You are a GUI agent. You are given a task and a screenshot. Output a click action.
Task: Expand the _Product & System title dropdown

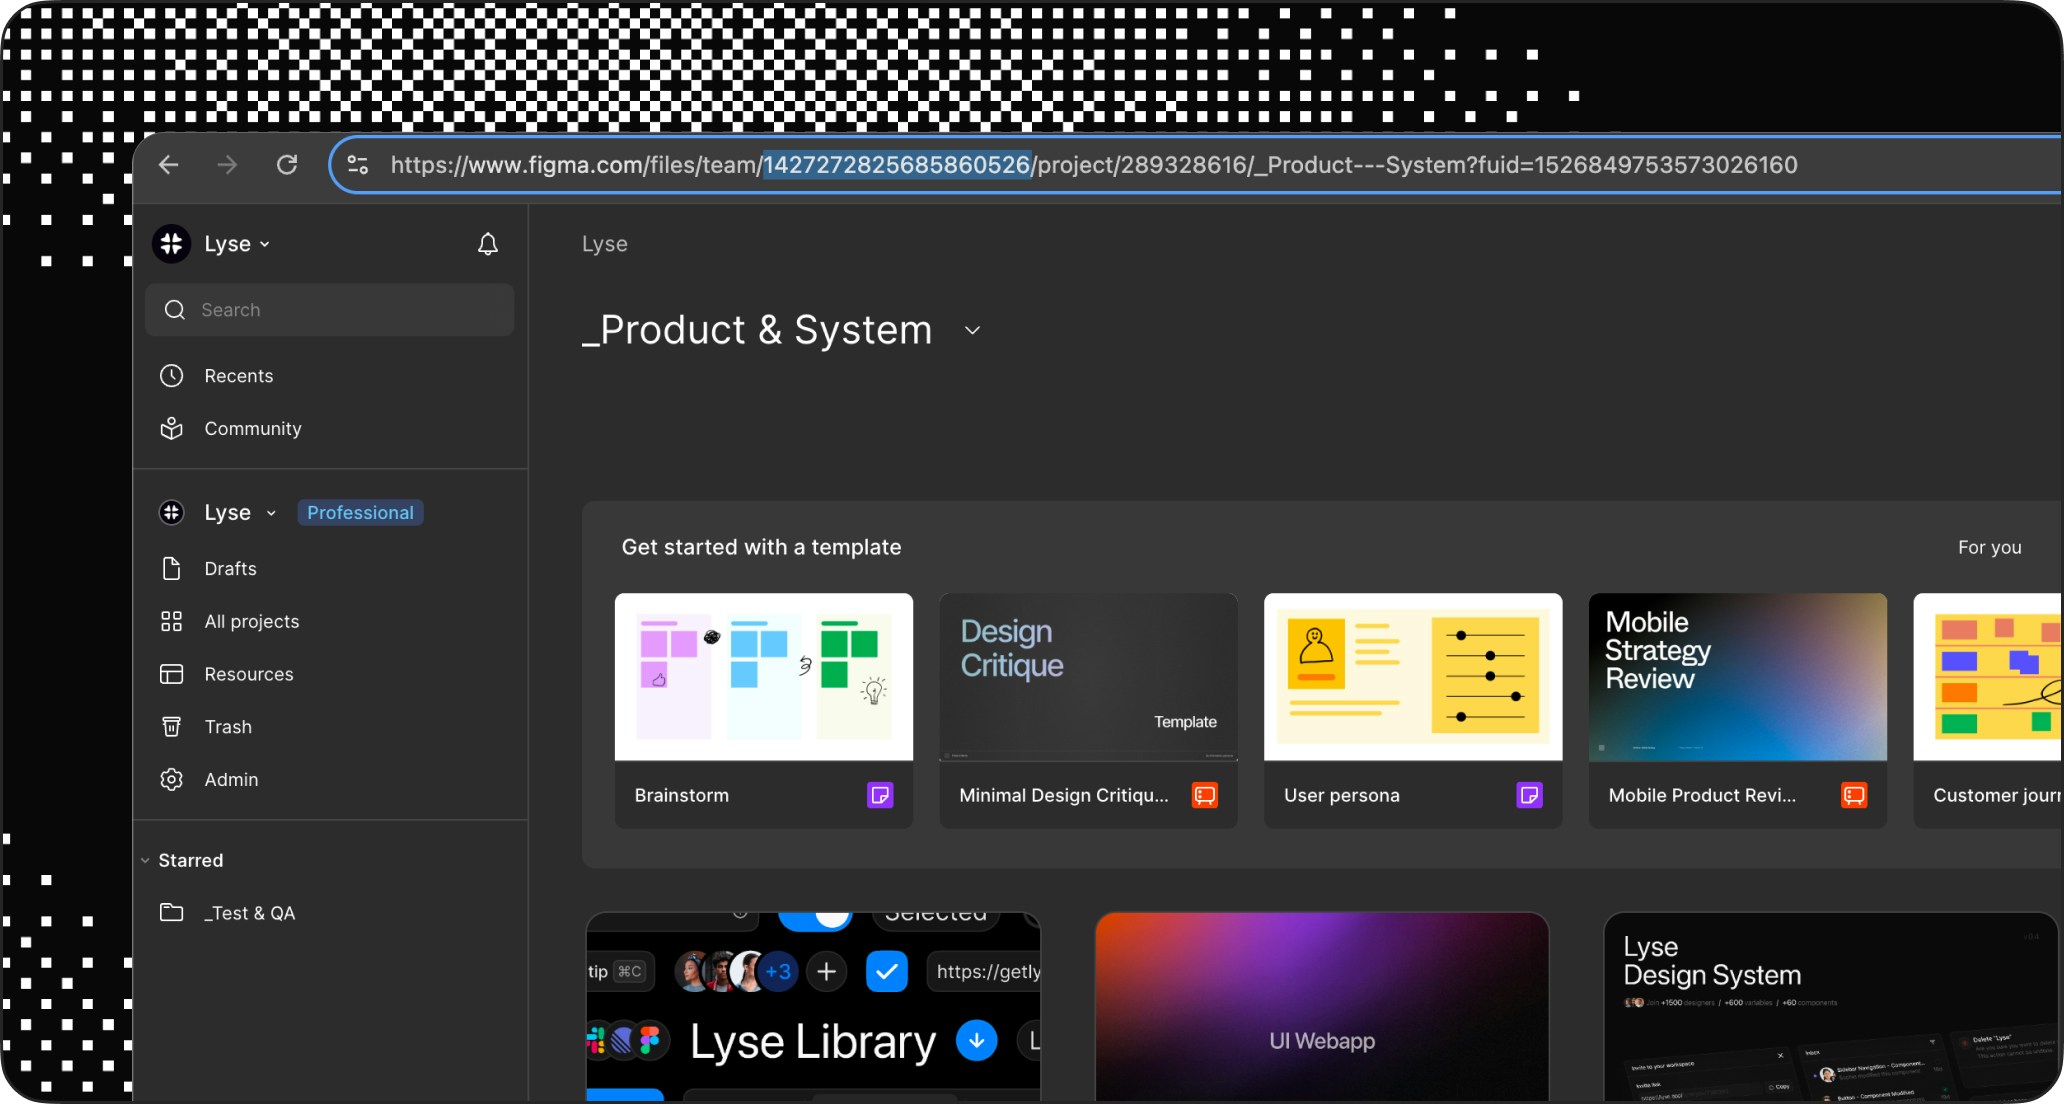tap(972, 331)
